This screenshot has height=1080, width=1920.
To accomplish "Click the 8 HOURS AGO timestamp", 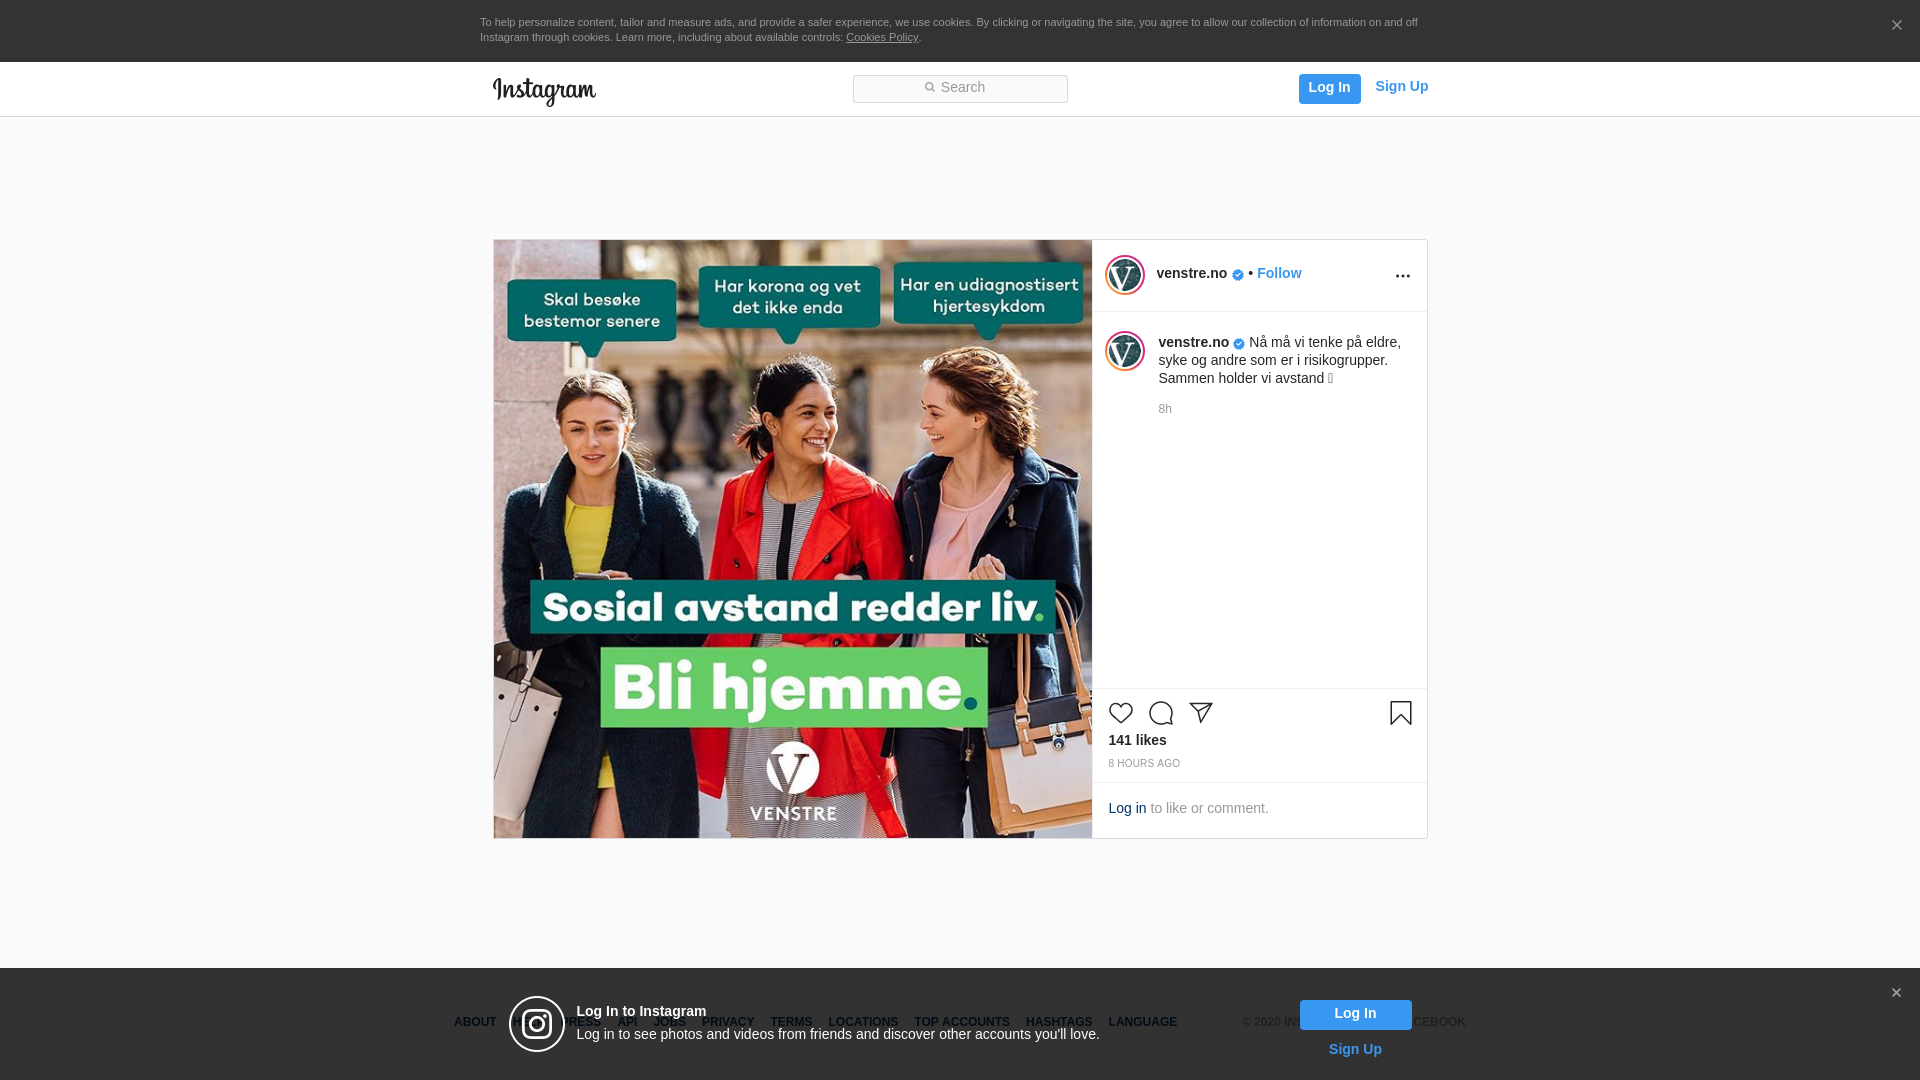I will [1144, 764].
